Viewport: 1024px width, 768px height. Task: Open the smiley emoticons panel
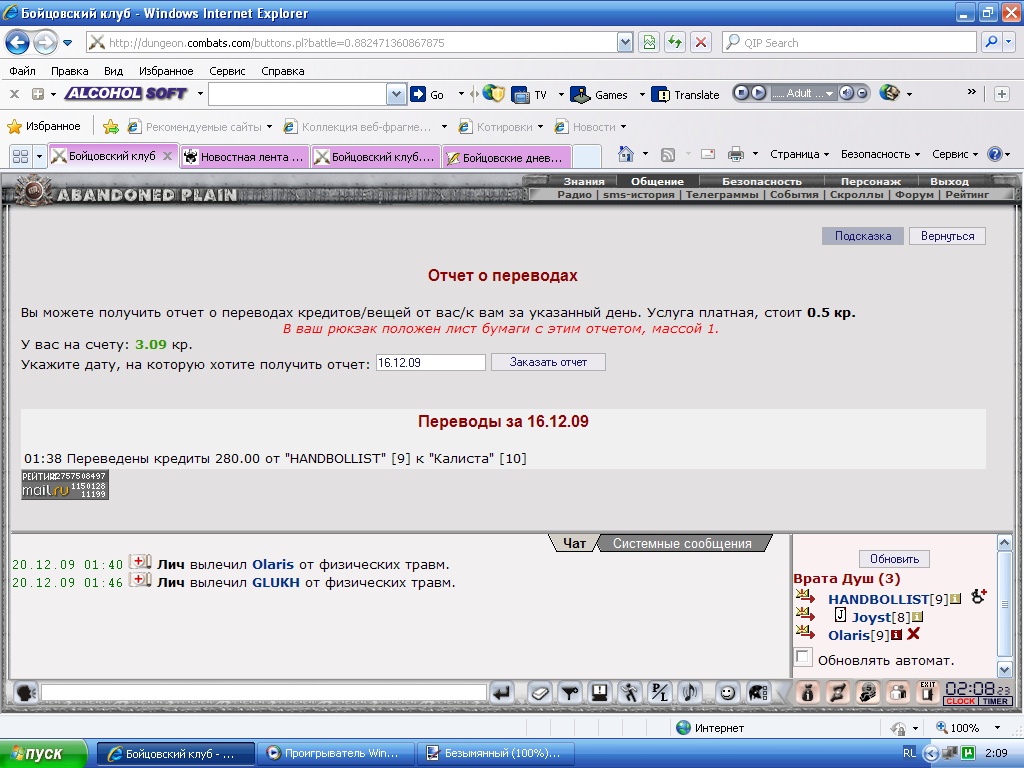(727, 692)
